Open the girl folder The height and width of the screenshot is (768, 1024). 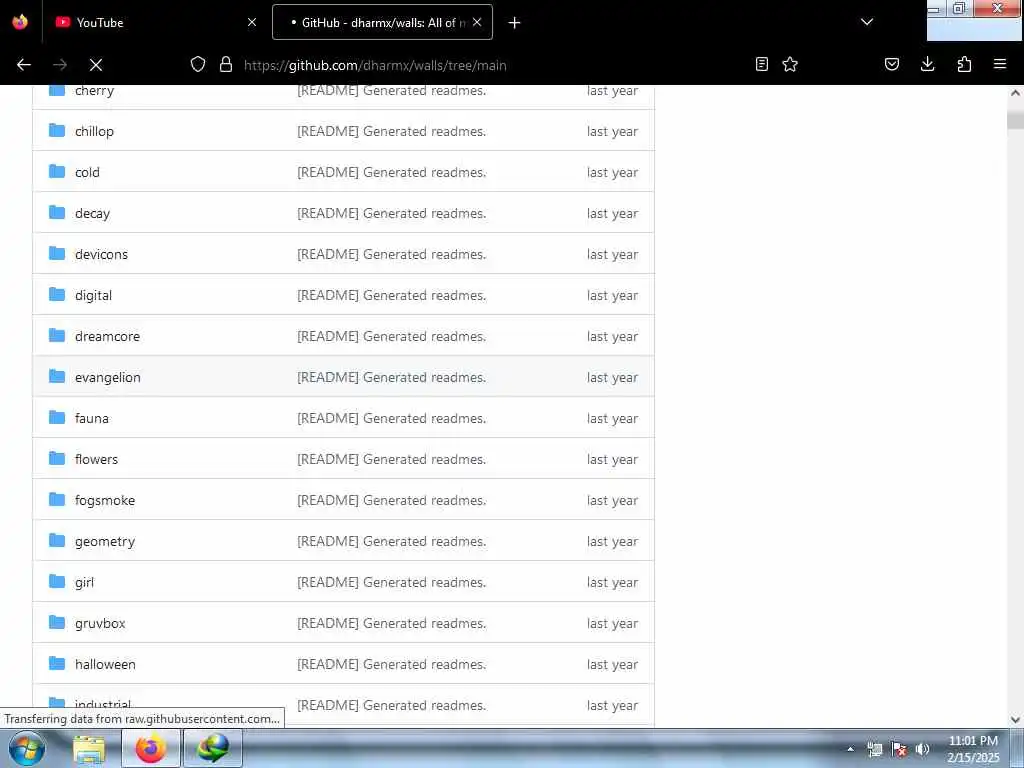pos(84,583)
